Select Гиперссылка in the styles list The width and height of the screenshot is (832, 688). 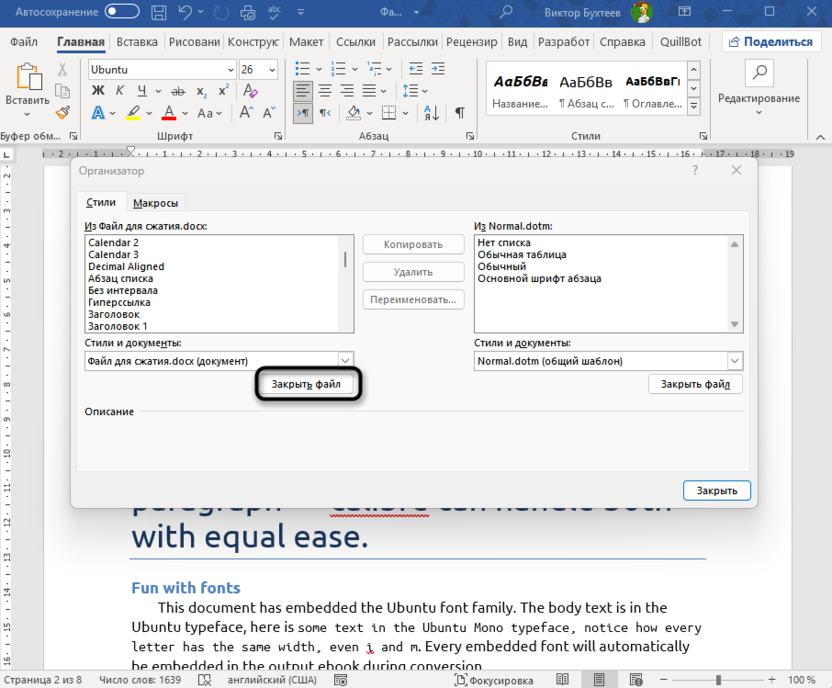[x=120, y=302]
